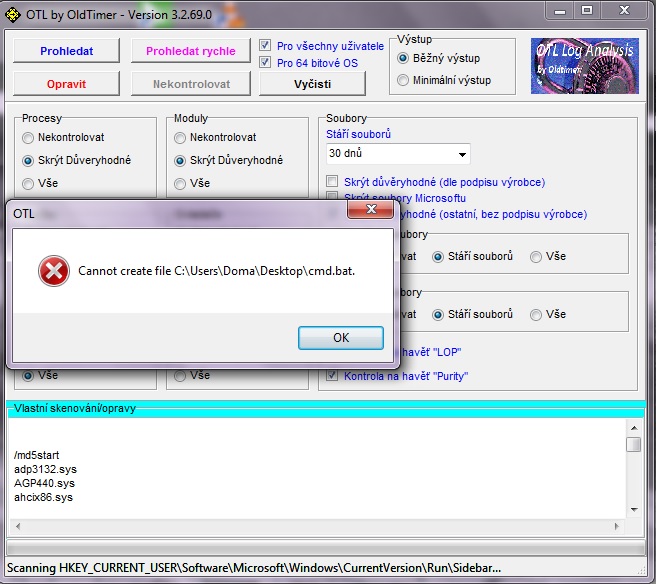Click the scroll up arrow in custom scan box
Image resolution: width=656 pixels, height=584 pixels.
click(633, 445)
